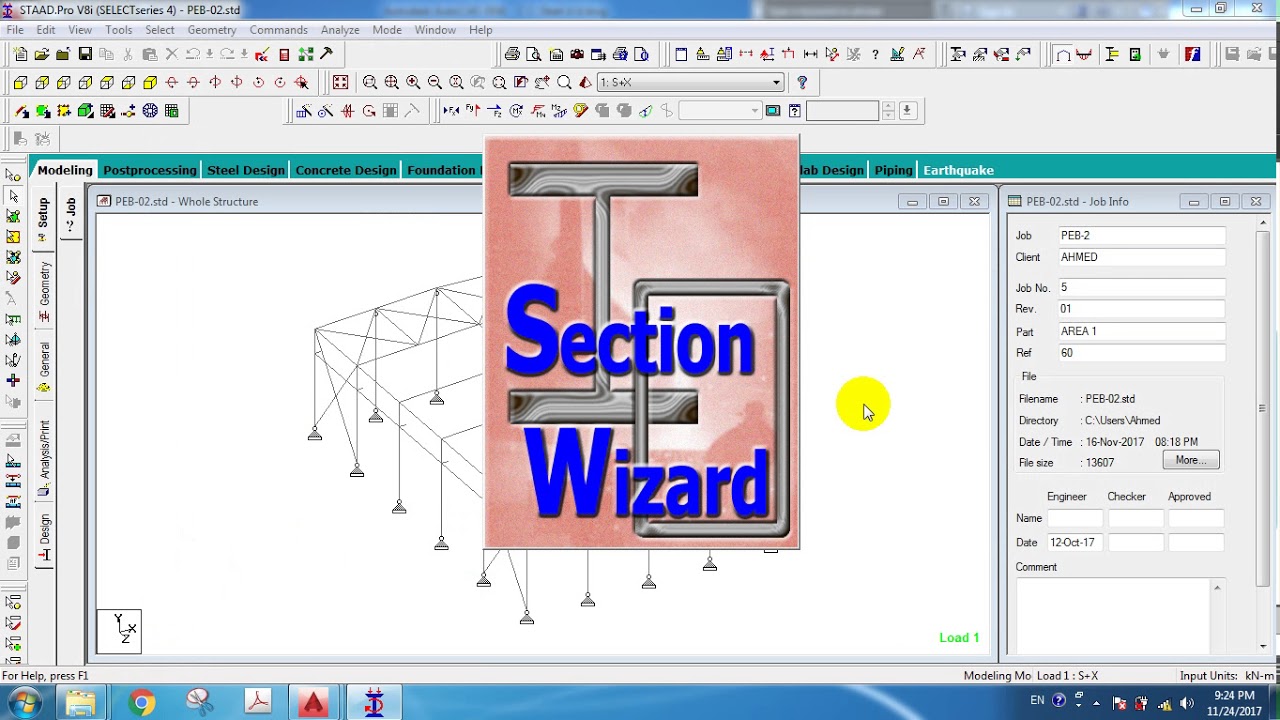Select the Geometry vertical page tab
This screenshot has height=720, width=1280.
tap(44, 291)
